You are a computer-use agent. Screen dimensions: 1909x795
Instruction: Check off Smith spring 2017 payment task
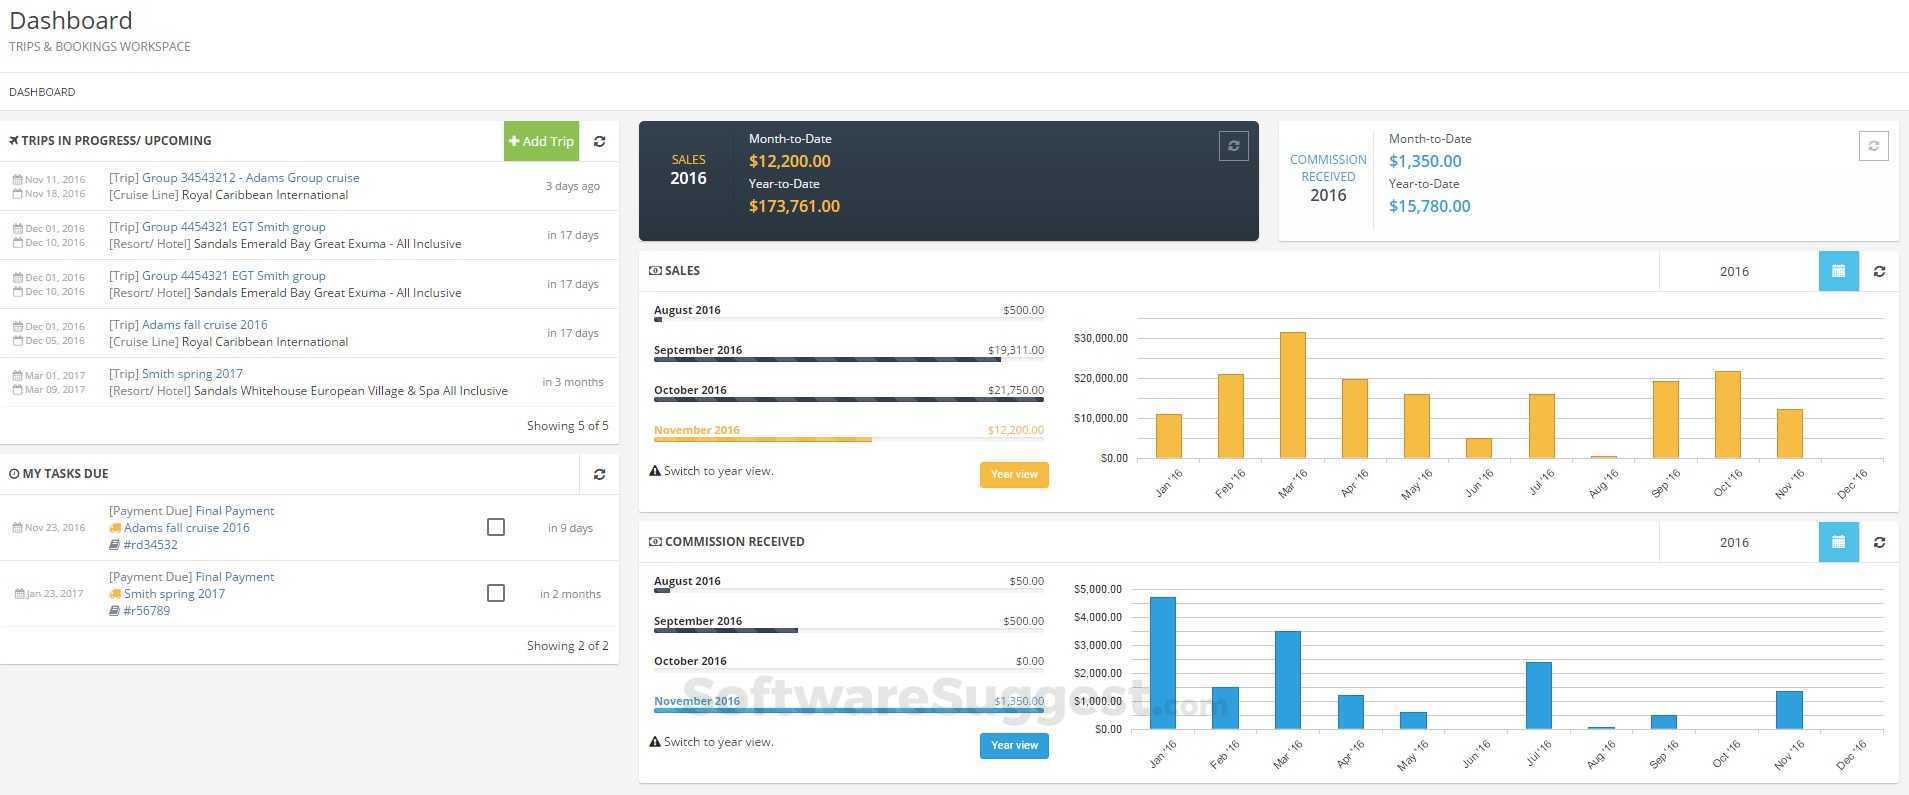pyautogui.click(x=495, y=593)
